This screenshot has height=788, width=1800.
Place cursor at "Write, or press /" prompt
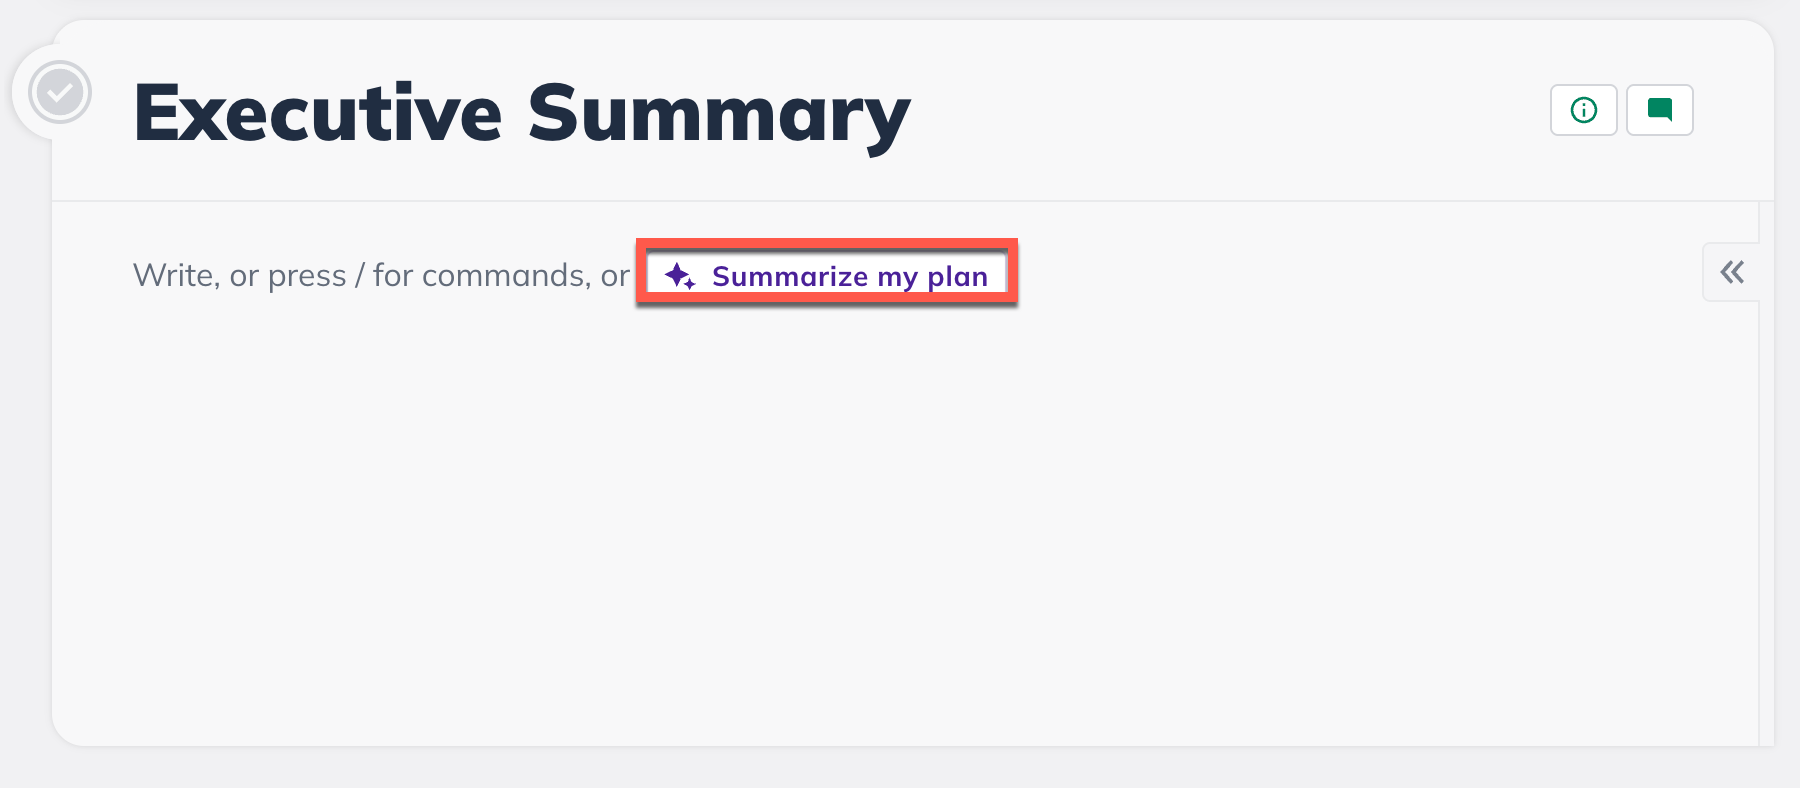tap(240, 276)
